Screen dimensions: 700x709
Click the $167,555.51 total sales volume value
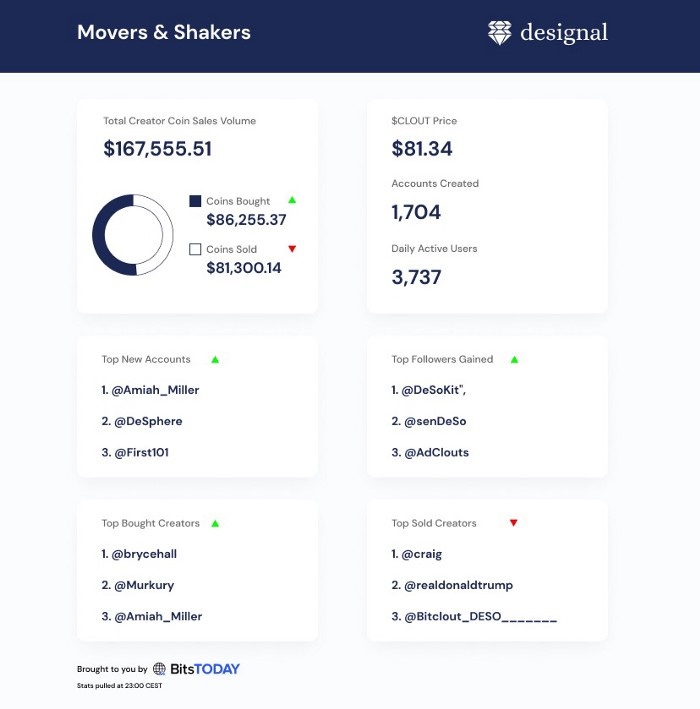(x=157, y=149)
